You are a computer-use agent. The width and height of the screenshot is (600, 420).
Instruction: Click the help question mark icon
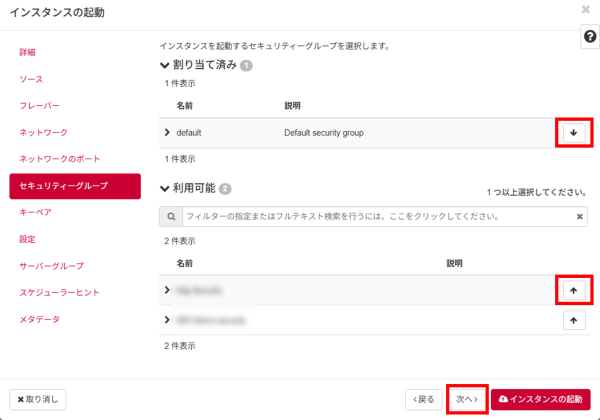point(589,36)
